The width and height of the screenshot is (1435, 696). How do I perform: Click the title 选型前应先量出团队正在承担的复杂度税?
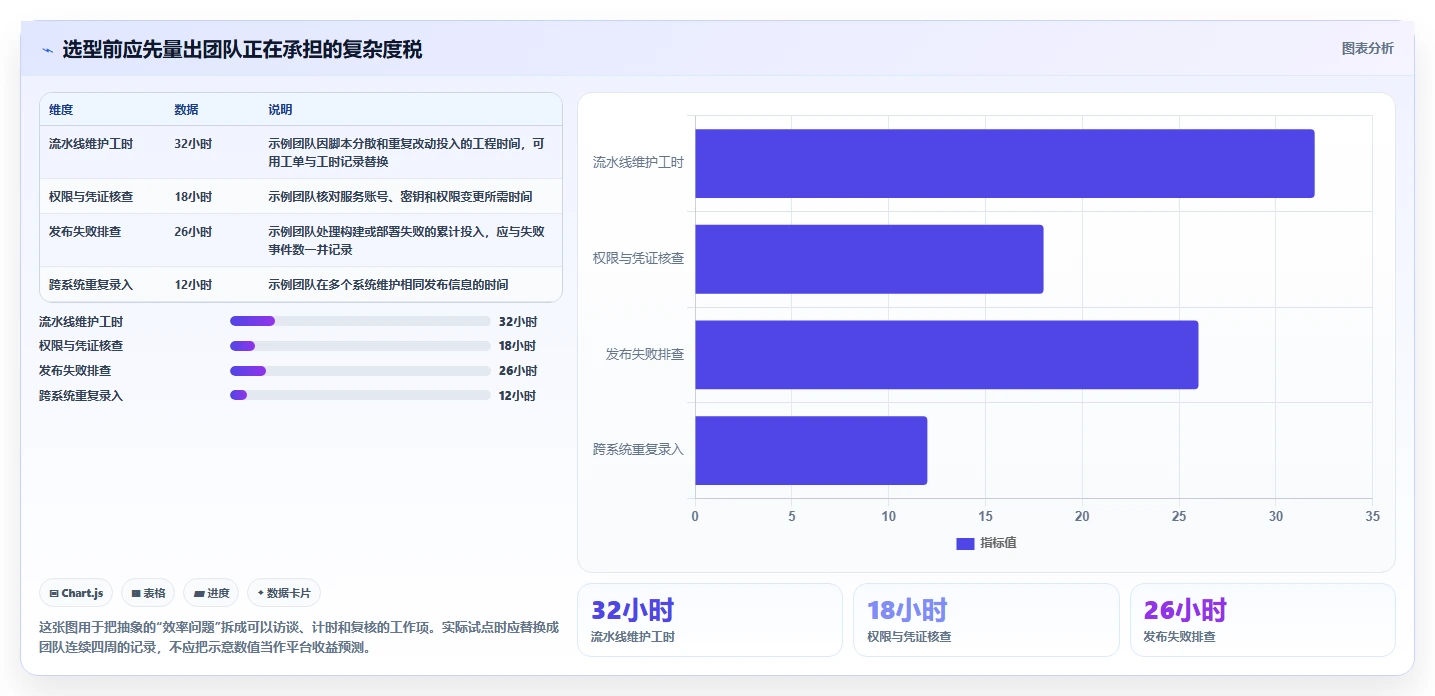point(242,49)
